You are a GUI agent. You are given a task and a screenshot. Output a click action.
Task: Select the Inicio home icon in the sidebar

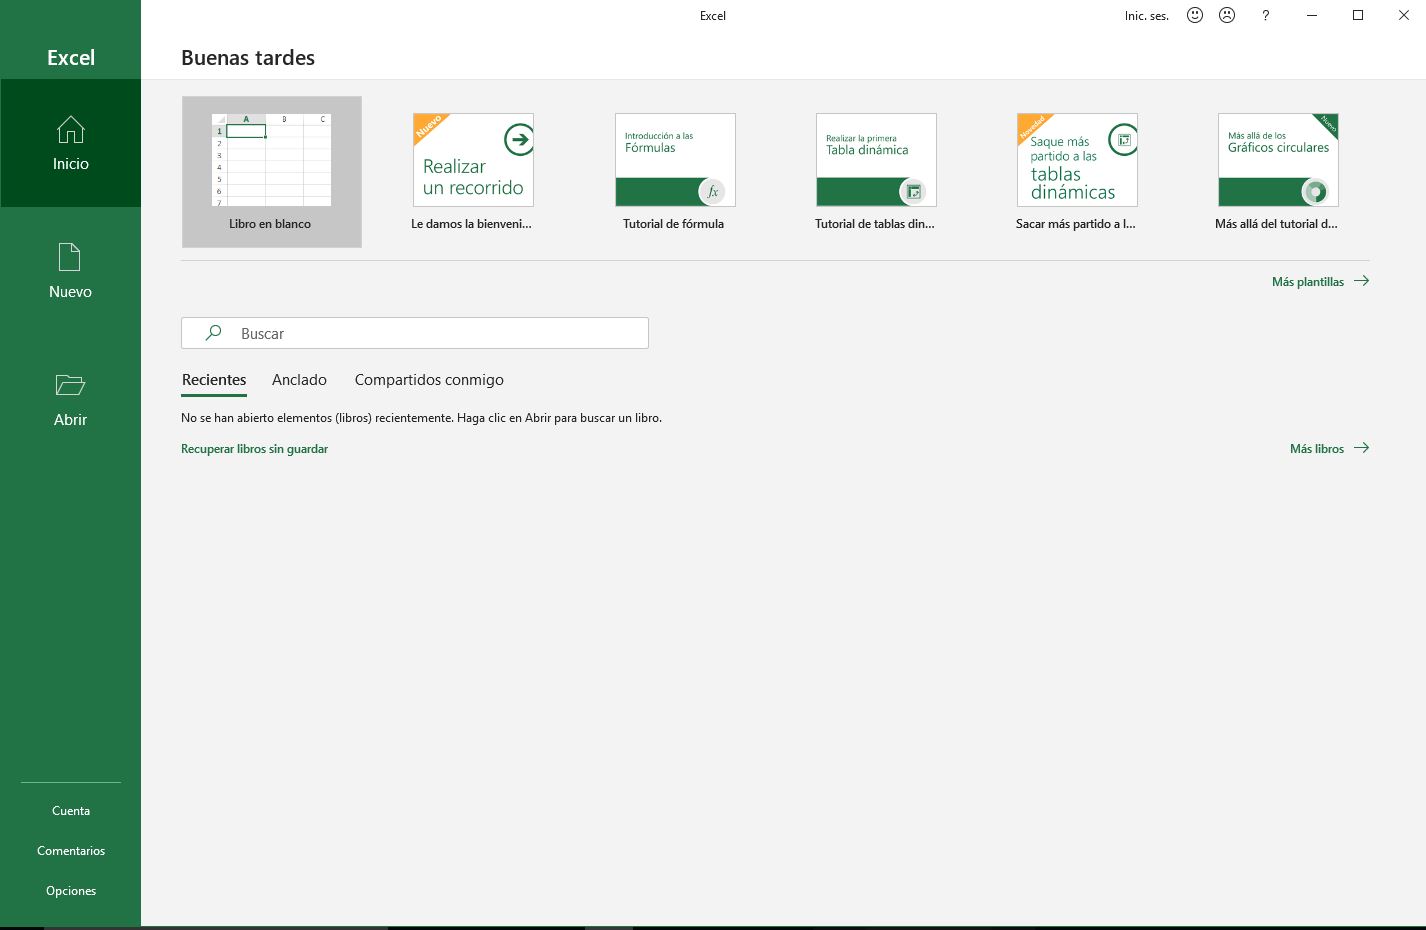[x=70, y=130]
